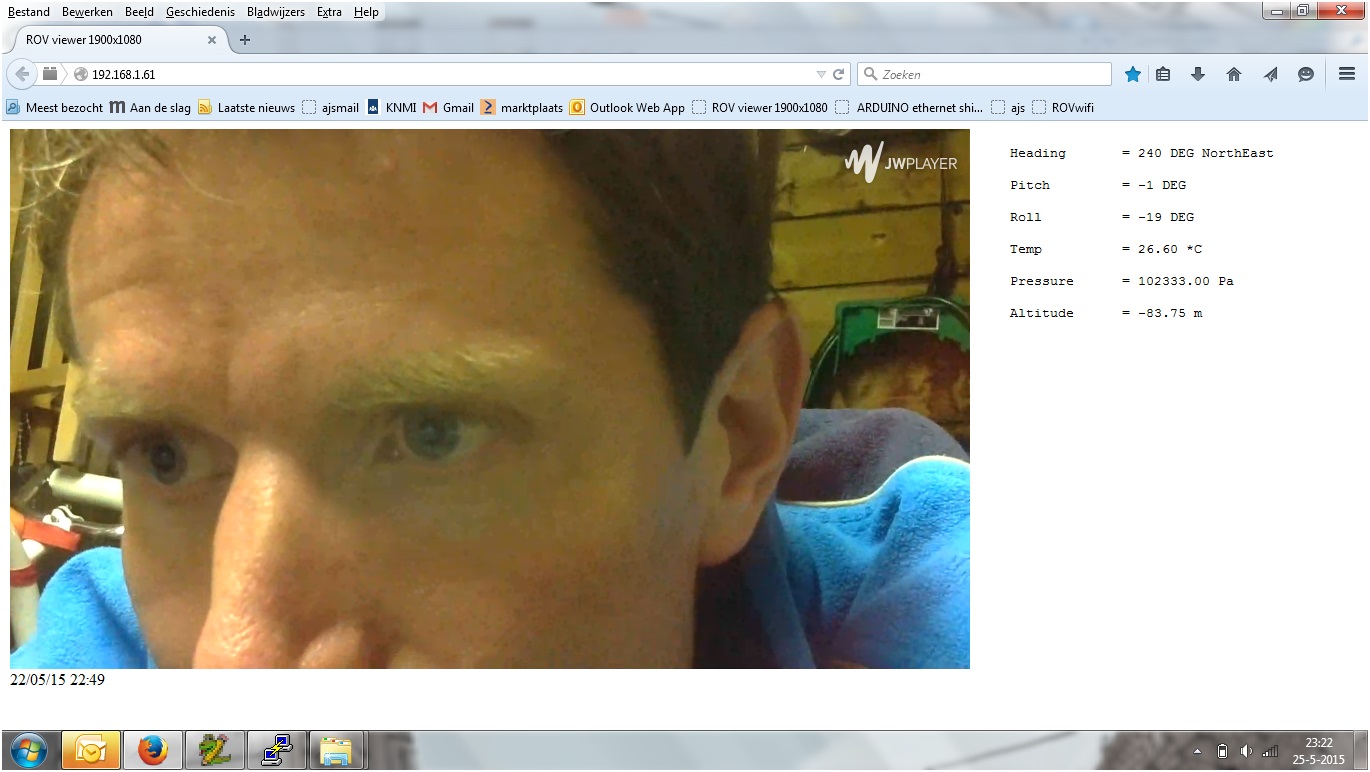
Task: Open the network signal tray icon
Action: [1270, 751]
